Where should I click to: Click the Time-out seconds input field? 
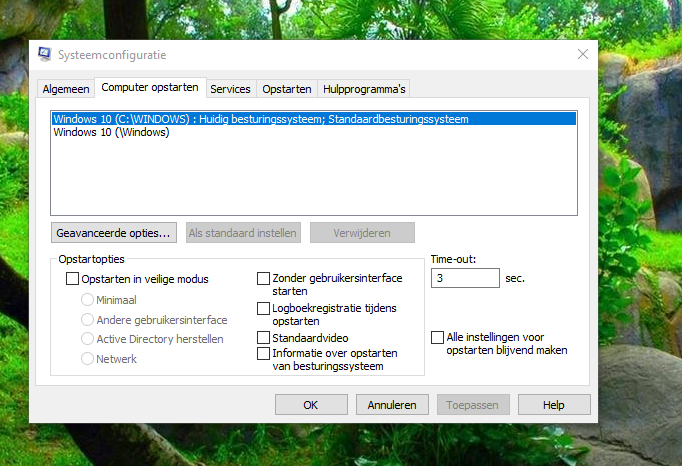tap(465, 278)
